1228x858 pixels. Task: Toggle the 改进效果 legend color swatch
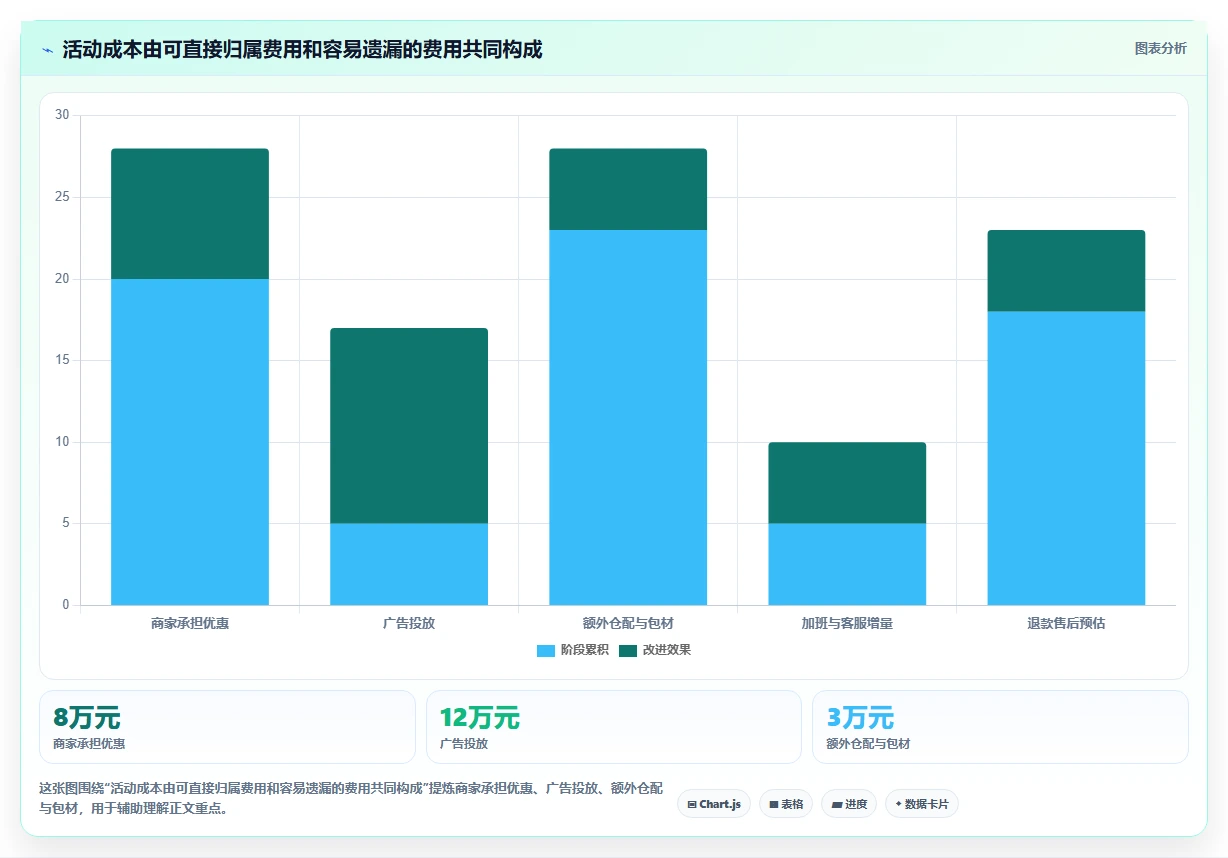tap(628, 650)
